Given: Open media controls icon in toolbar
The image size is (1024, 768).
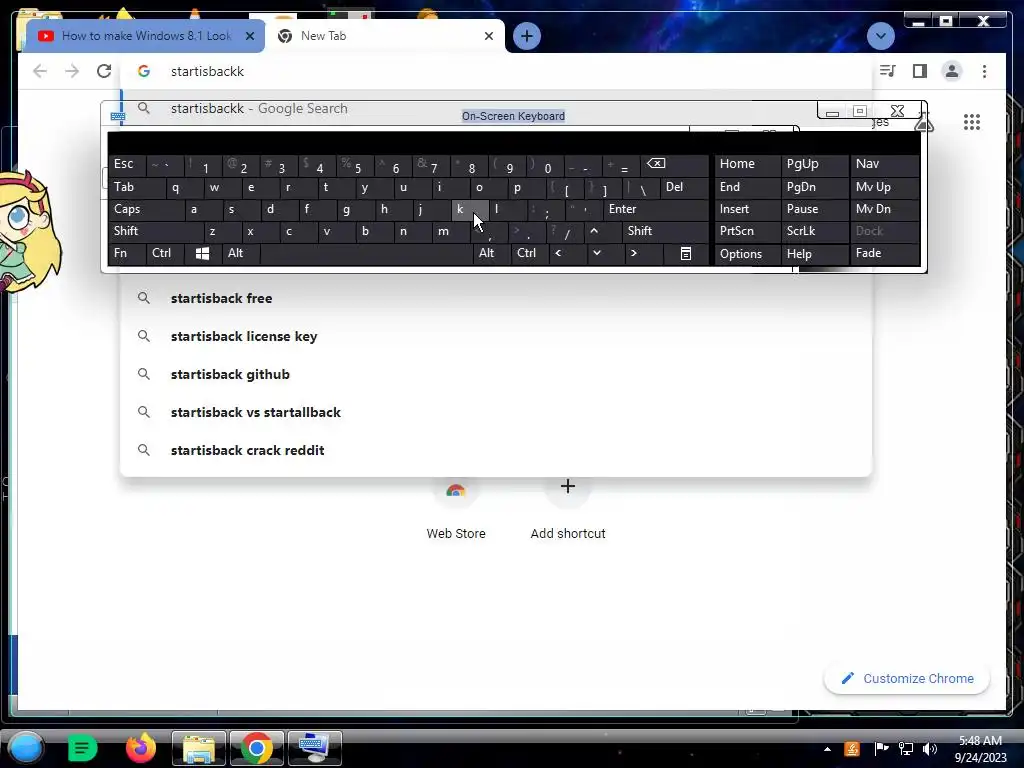Looking at the screenshot, I should tap(888, 71).
